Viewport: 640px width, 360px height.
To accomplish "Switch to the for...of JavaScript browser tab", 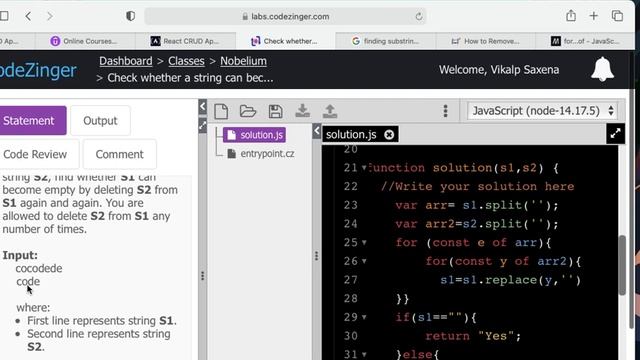I will [585, 41].
